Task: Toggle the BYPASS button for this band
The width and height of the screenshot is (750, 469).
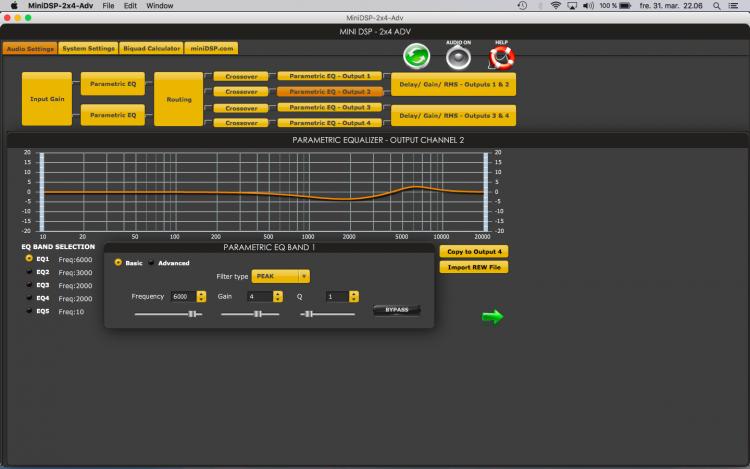Action: click(x=397, y=310)
